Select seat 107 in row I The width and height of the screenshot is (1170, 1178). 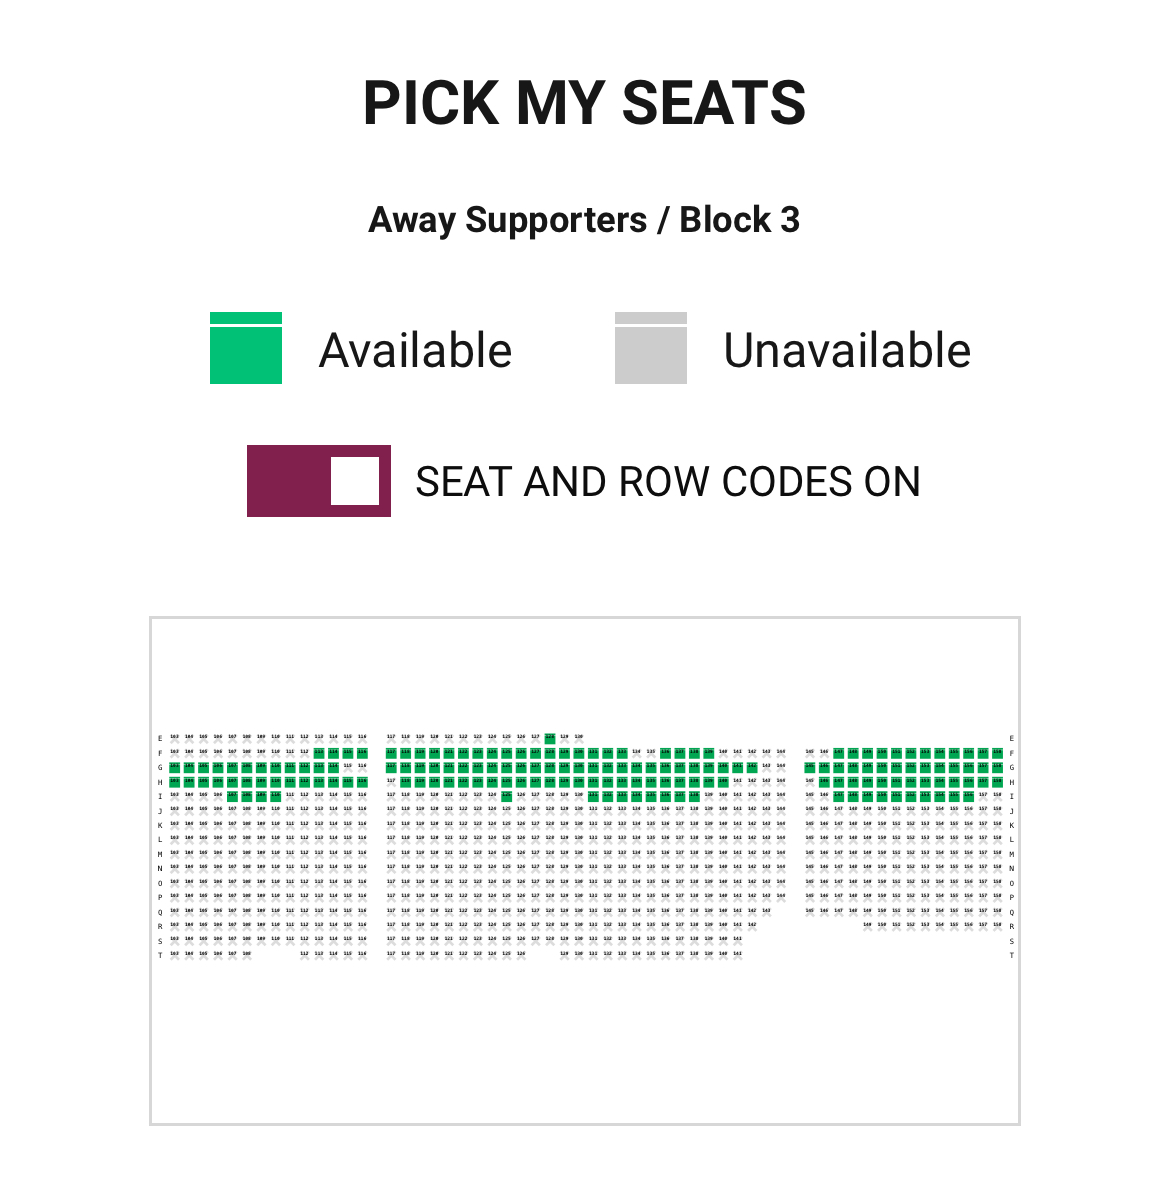[x=232, y=797]
